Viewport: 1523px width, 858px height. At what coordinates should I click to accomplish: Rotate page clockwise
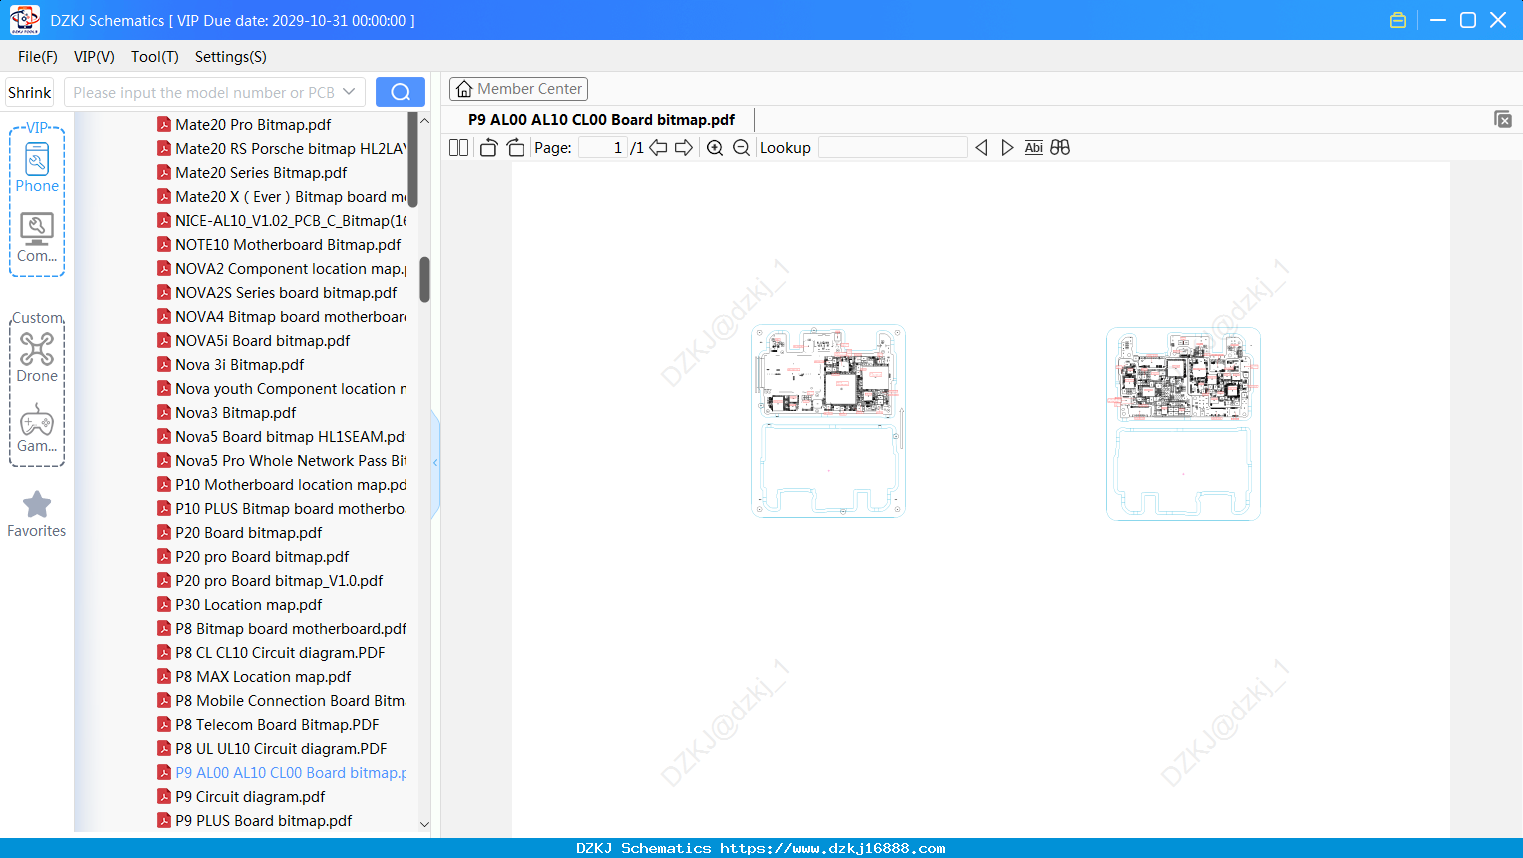pyautogui.click(x=515, y=148)
